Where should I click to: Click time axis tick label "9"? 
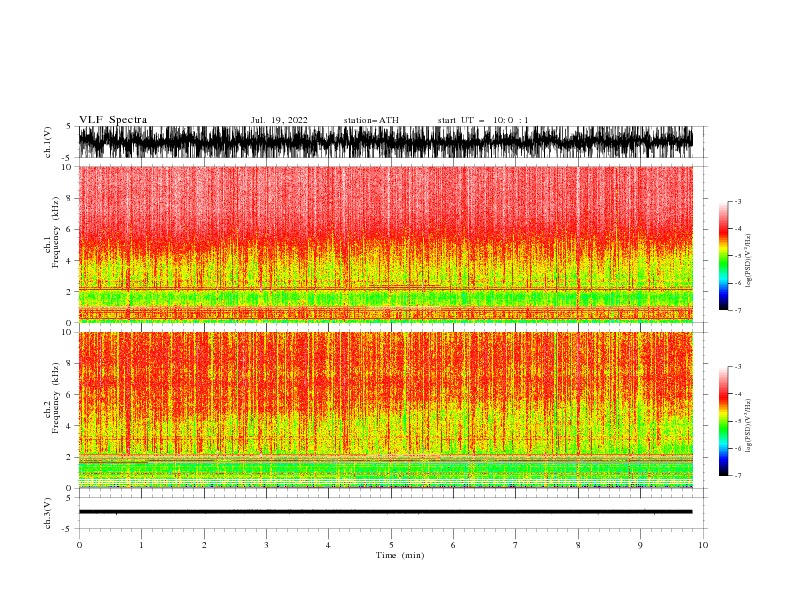pos(640,545)
